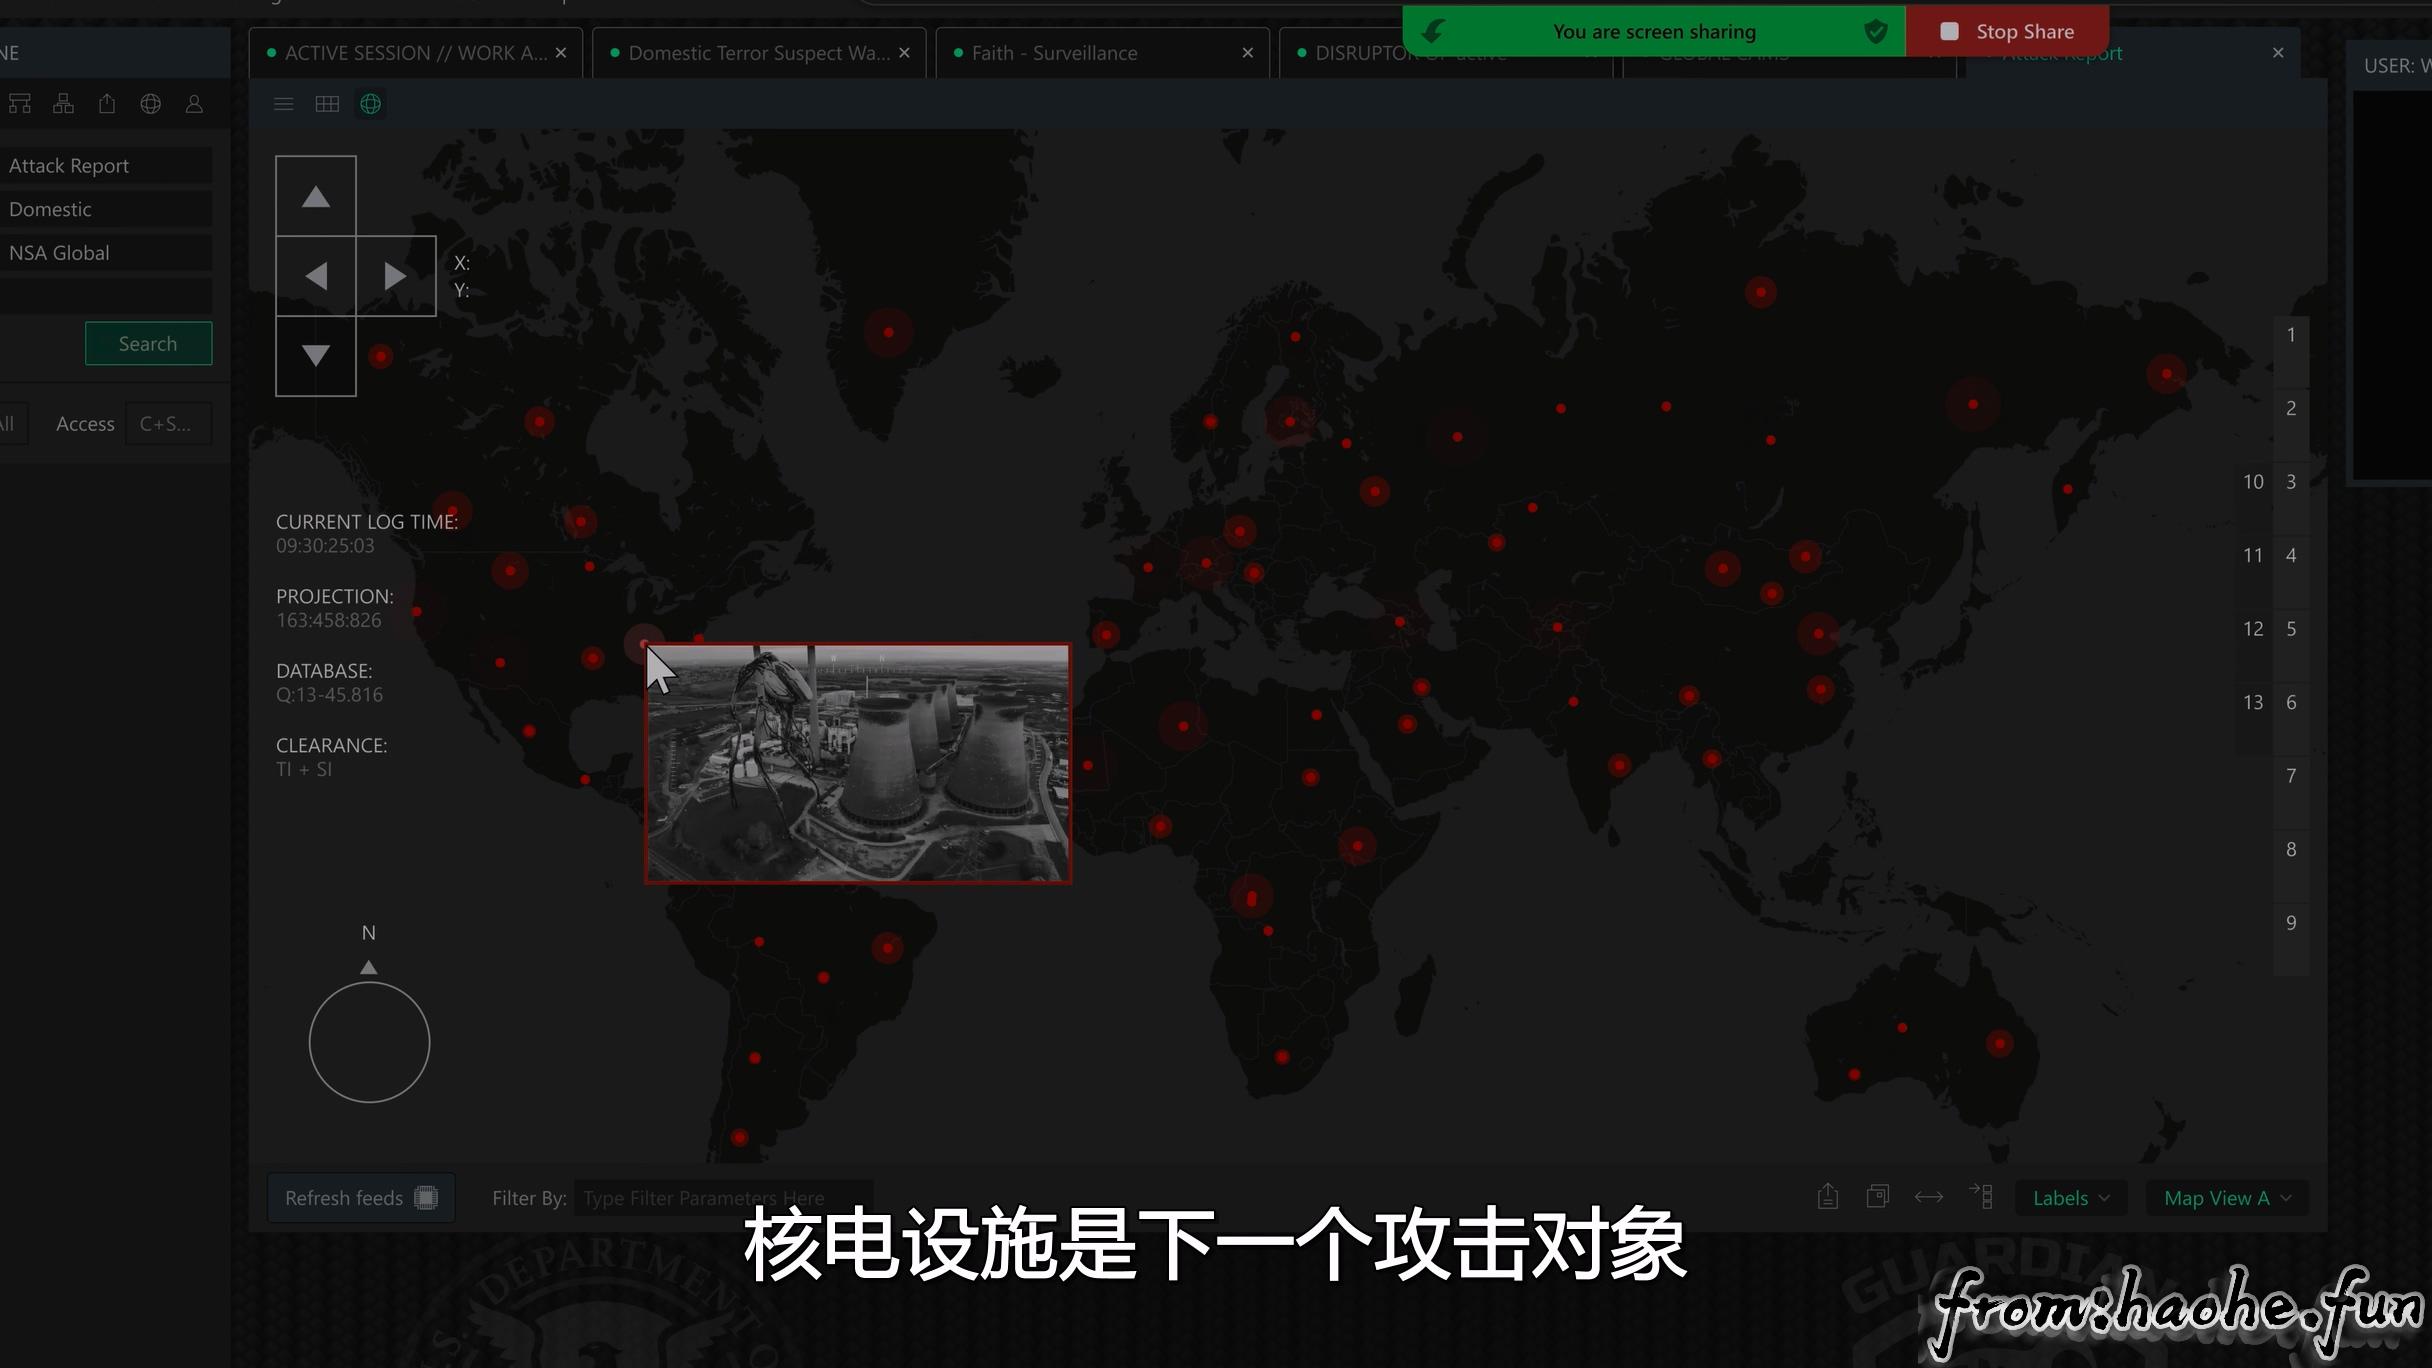2432x1368 pixels.
Task: Click the stop square icon in Stop Share
Action: pos(1949,31)
